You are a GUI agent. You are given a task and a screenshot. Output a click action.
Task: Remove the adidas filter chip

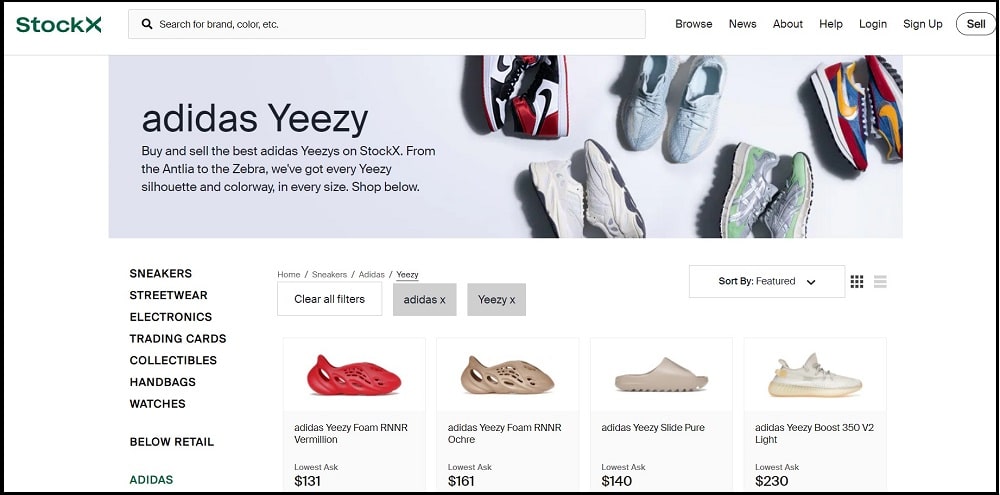[425, 299]
